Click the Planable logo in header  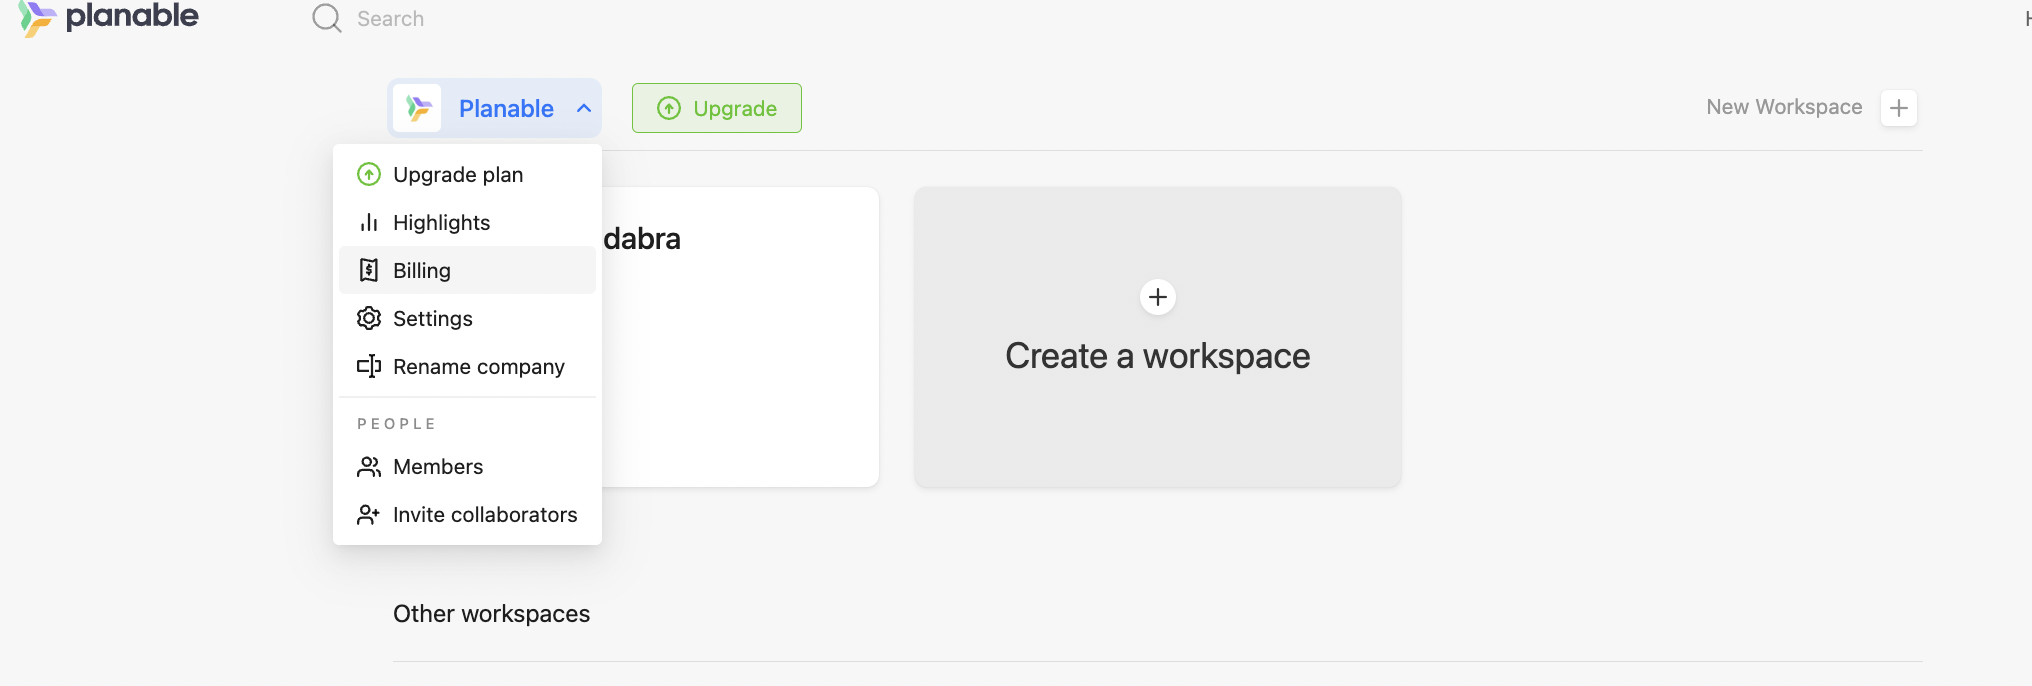108,18
